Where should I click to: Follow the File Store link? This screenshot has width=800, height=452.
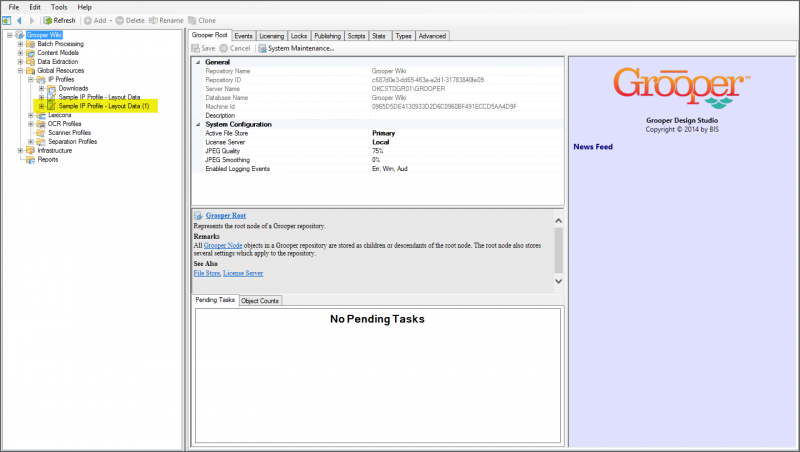point(207,273)
